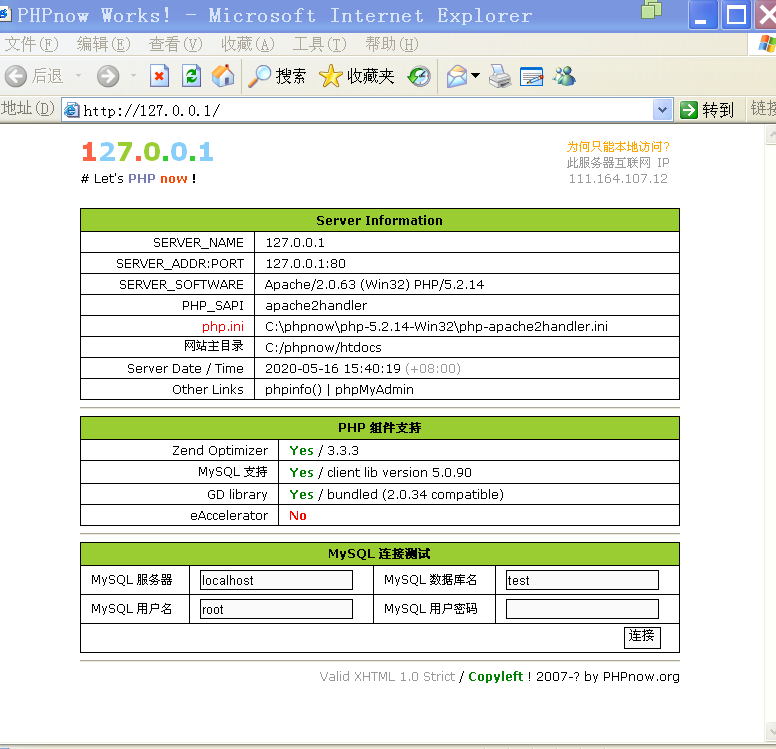Open History clock icon
The height and width of the screenshot is (749, 776).
point(419,76)
